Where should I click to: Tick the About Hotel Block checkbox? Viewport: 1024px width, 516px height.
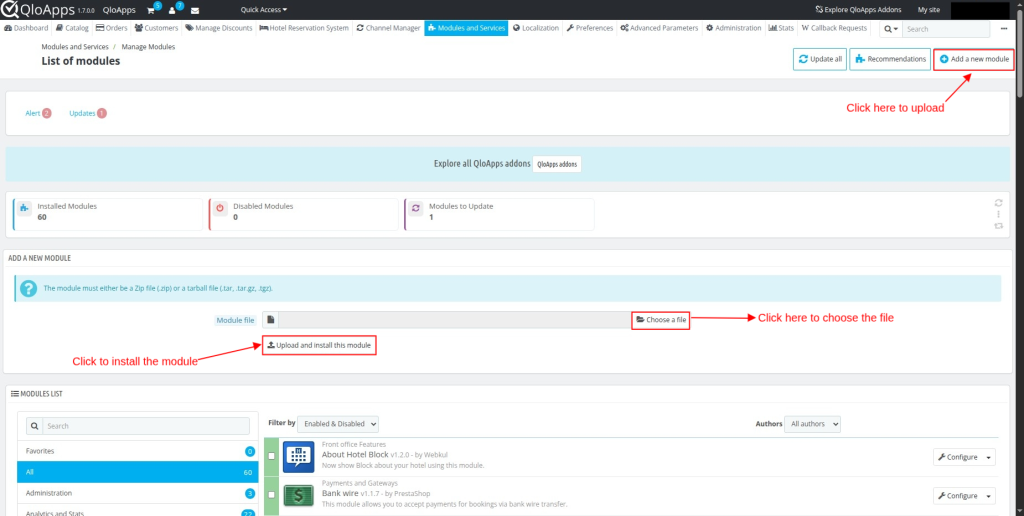point(272,457)
